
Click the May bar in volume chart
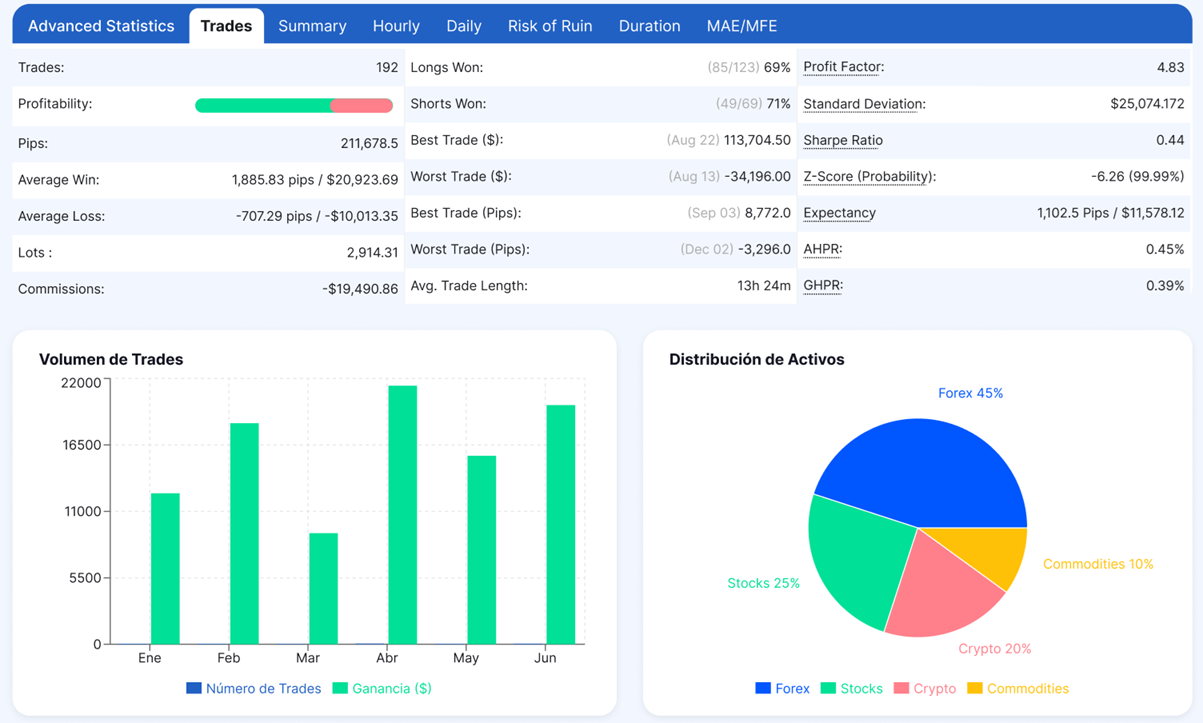(481, 550)
